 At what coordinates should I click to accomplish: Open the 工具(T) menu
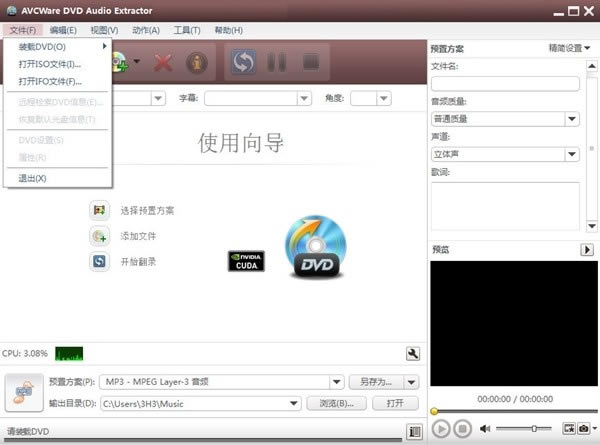tap(187, 30)
